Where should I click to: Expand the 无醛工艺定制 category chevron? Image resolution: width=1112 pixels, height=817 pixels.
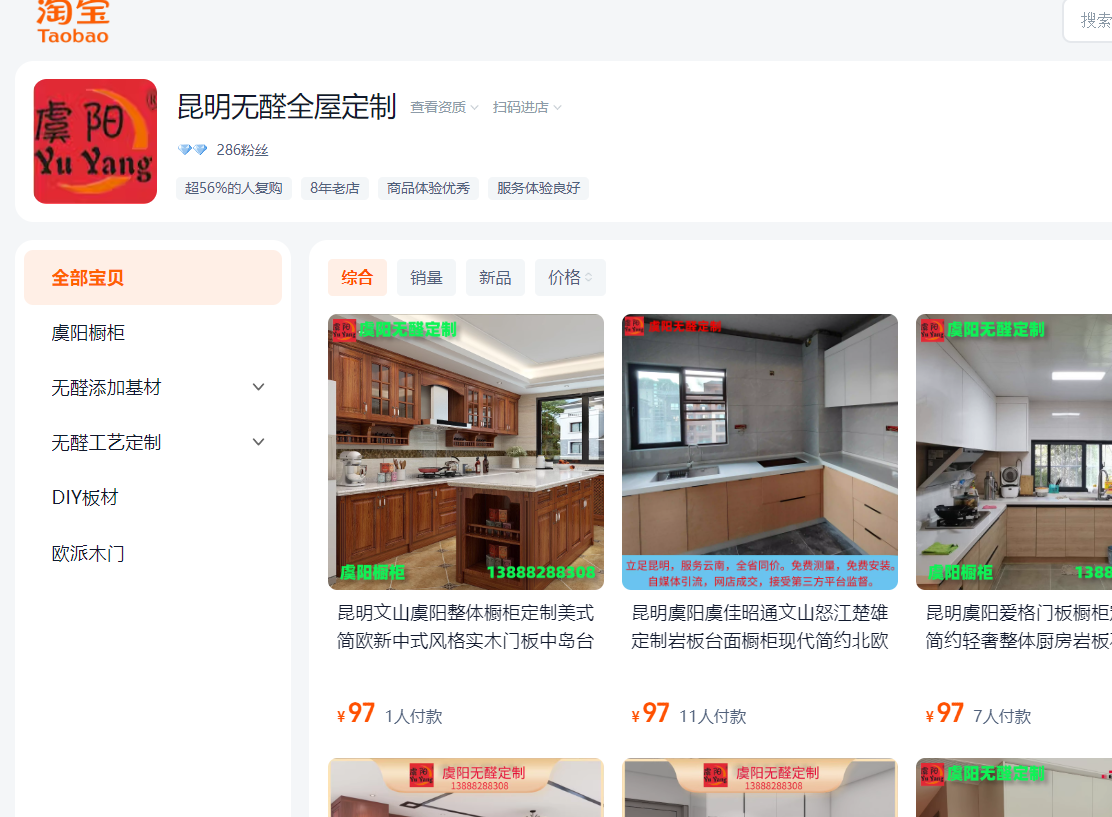(x=258, y=442)
